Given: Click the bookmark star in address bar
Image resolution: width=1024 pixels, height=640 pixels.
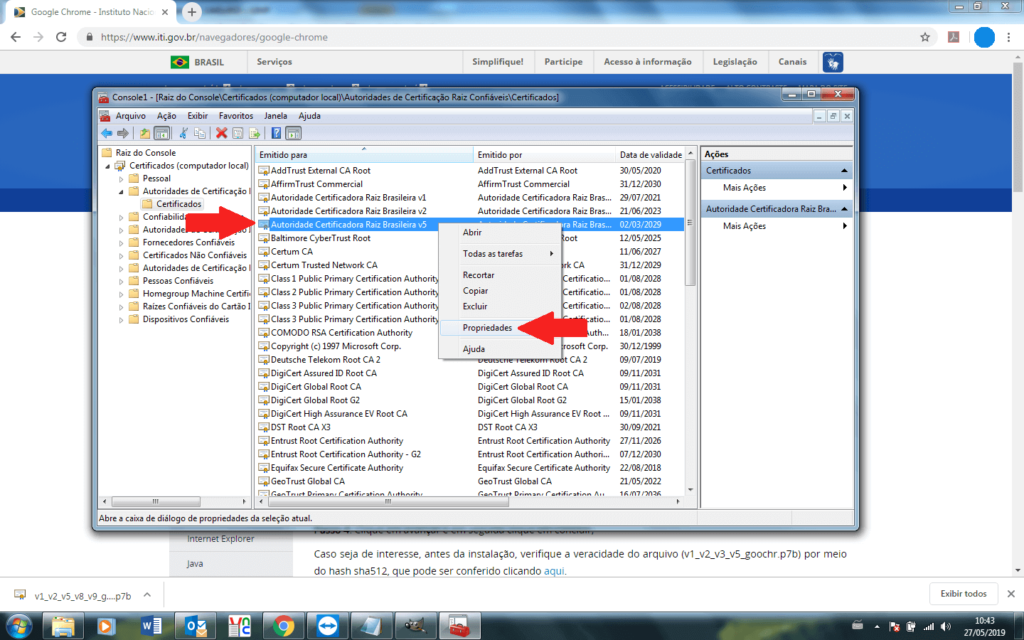Looking at the screenshot, I should point(925,37).
